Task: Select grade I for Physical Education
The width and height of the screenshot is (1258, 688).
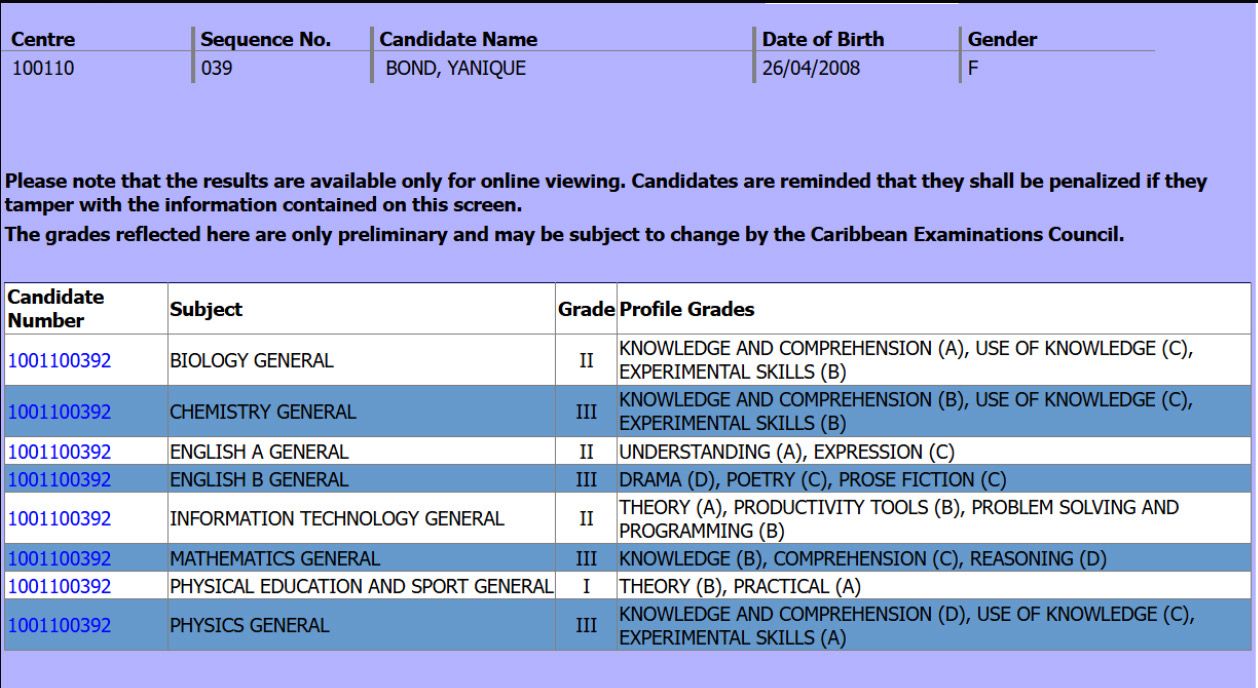Action: point(586,587)
